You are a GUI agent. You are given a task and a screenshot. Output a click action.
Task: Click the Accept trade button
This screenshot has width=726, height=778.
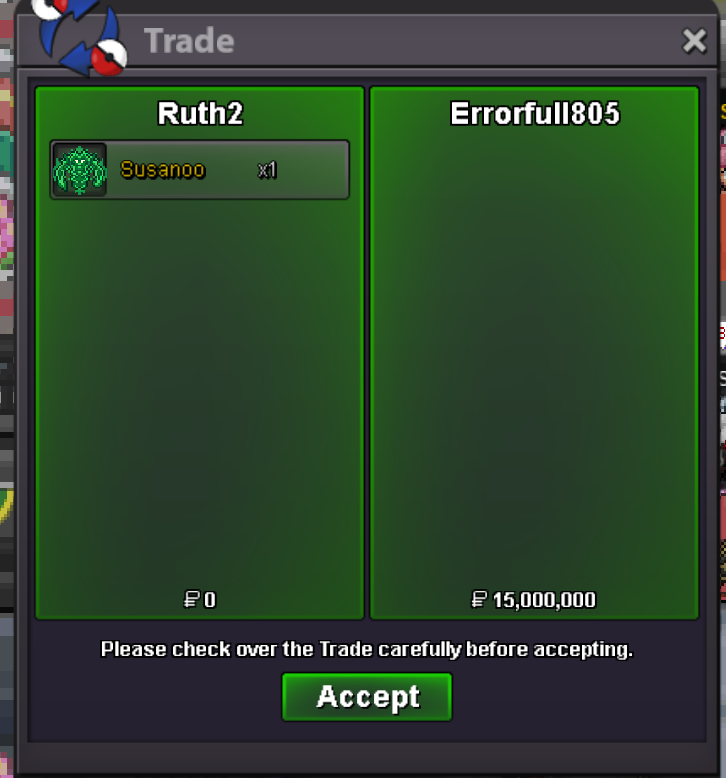(x=367, y=696)
